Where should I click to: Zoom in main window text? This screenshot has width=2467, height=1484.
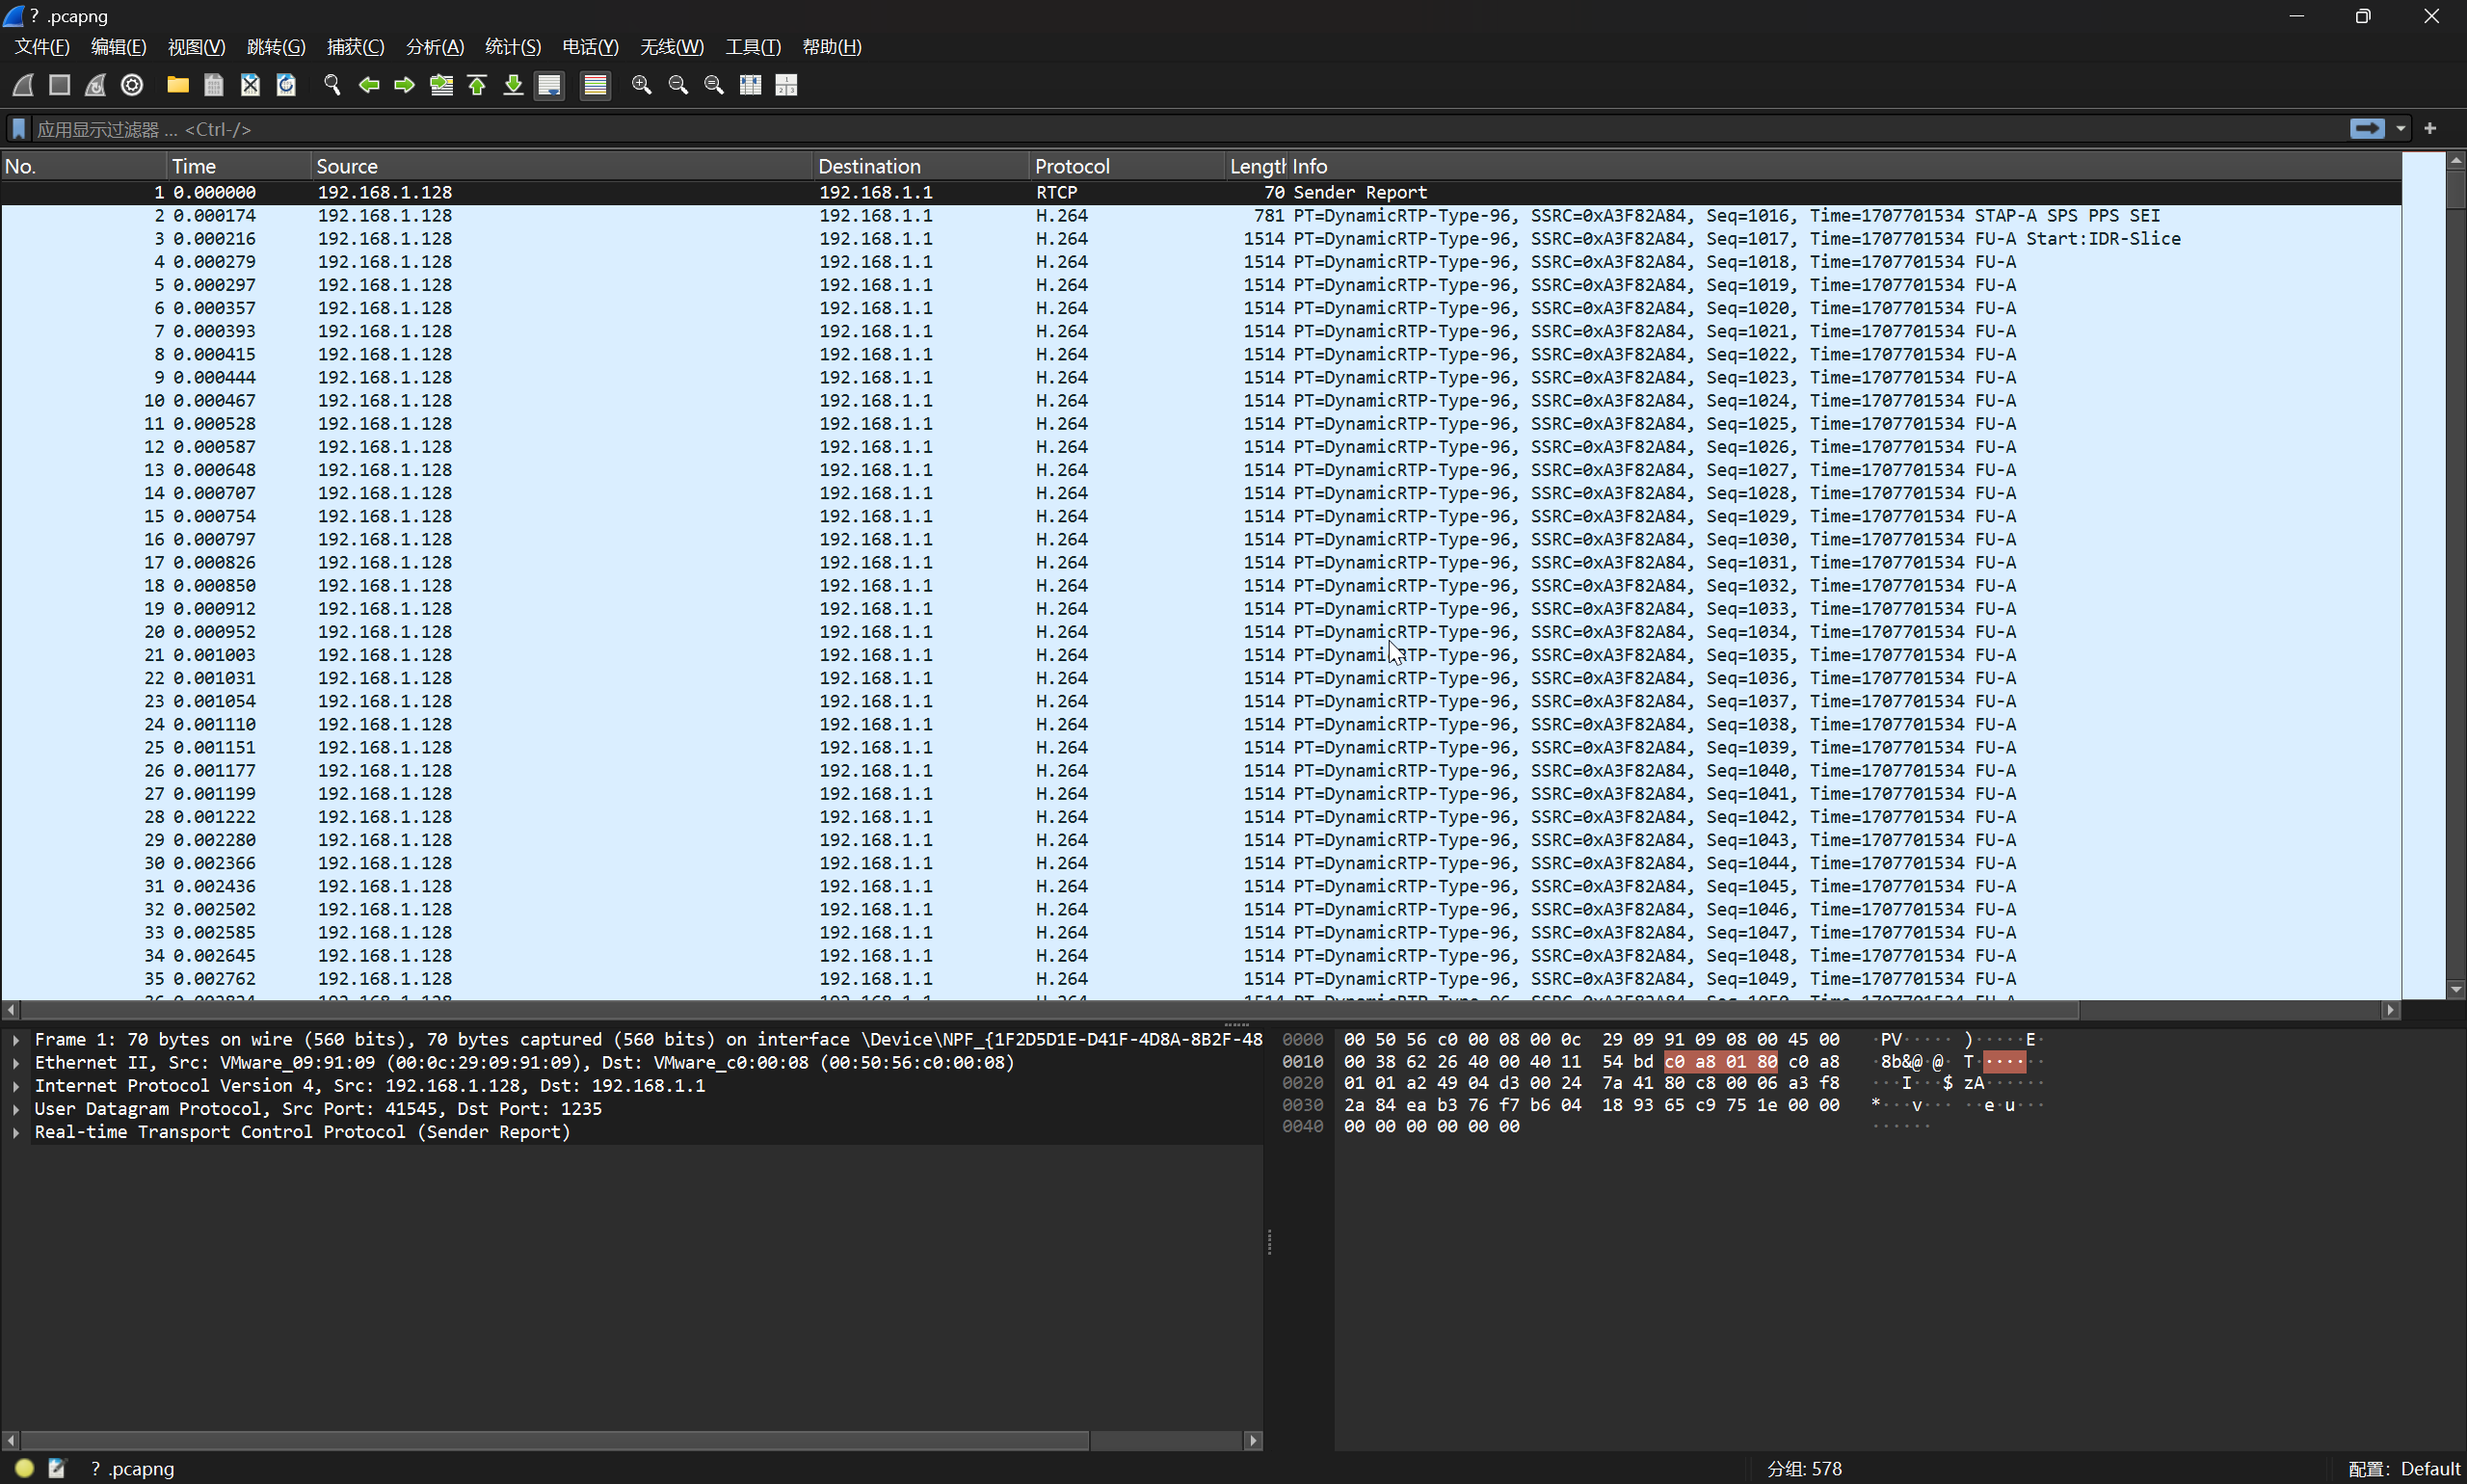tap(642, 85)
